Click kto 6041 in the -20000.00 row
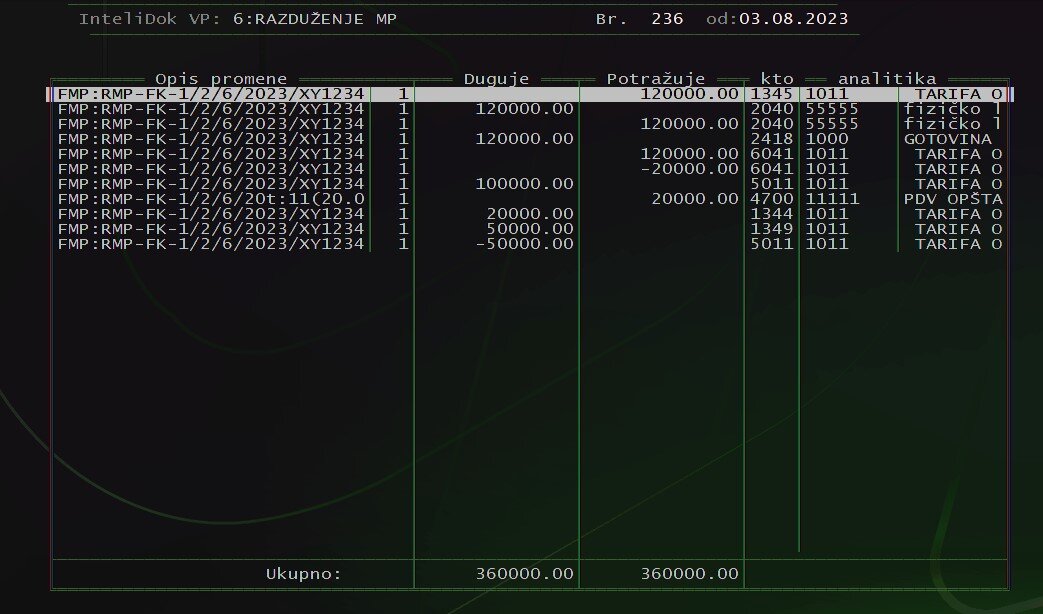Image resolution: width=1043 pixels, height=614 pixels. coord(772,169)
